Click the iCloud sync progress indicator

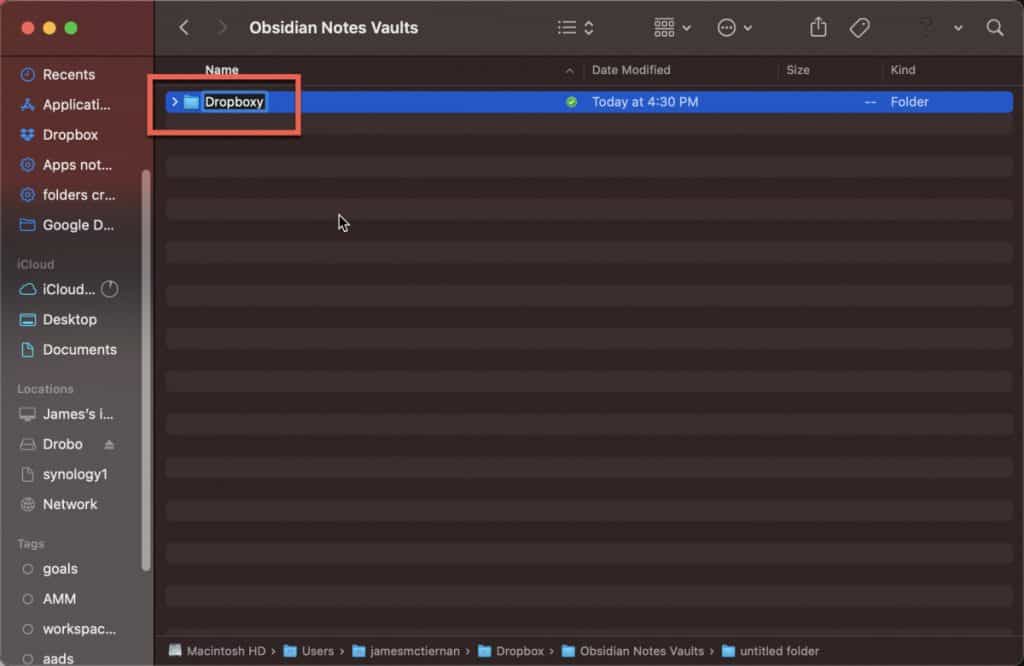tap(110, 289)
